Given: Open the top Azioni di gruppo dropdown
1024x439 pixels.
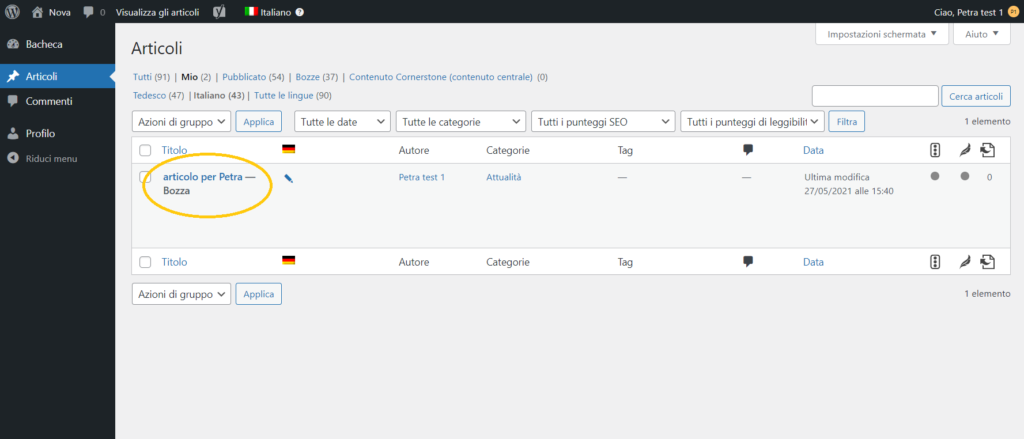Looking at the screenshot, I should 182,122.
